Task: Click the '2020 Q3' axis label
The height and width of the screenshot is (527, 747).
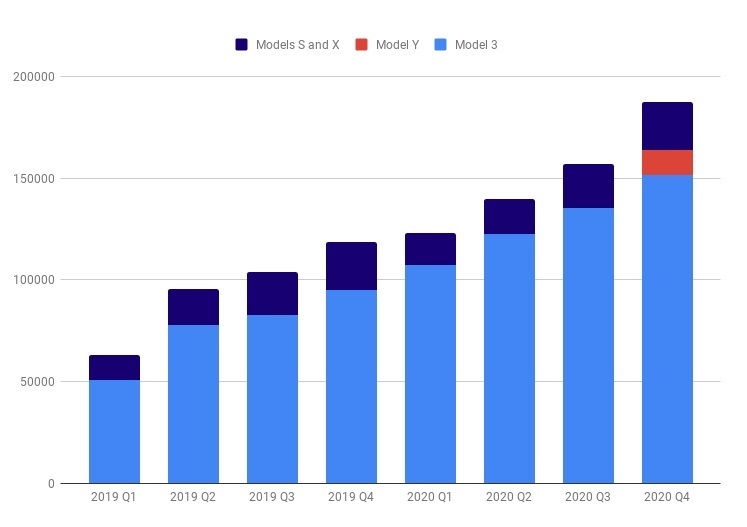Action: click(588, 497)
